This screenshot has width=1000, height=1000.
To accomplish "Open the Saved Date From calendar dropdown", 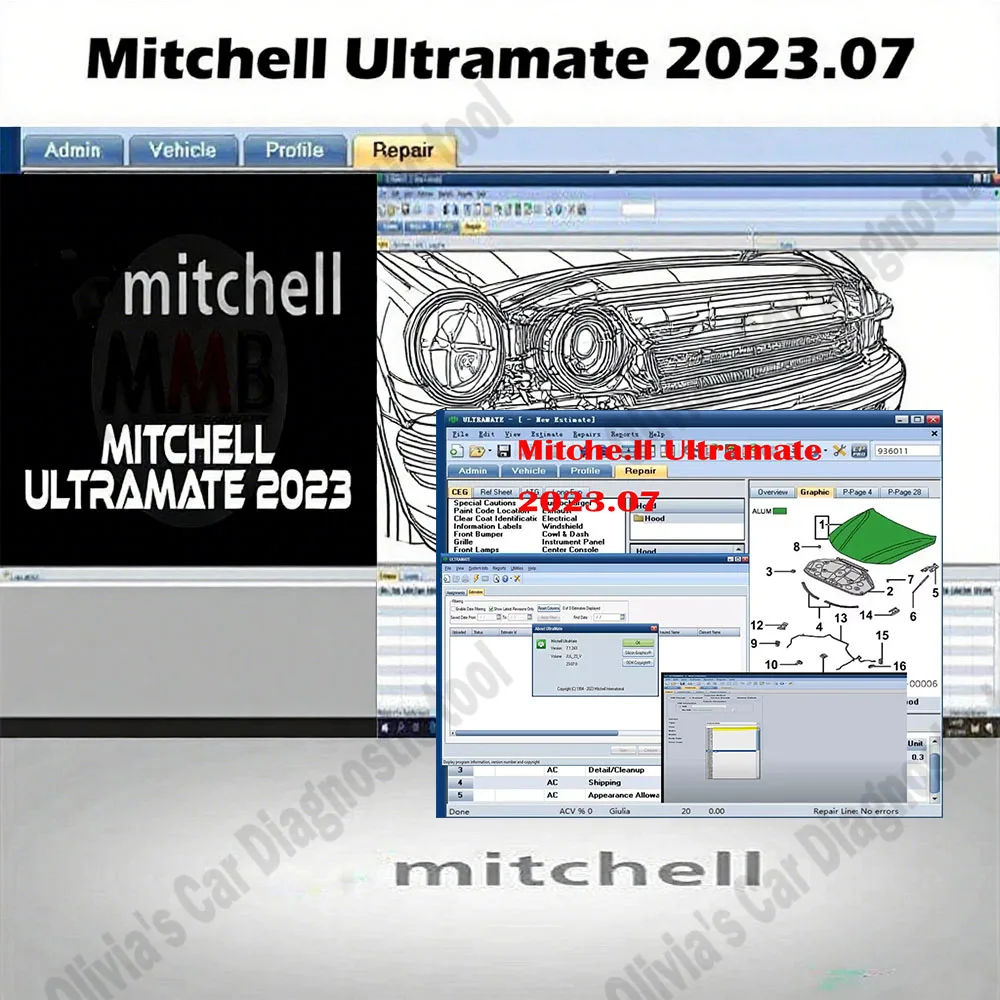I will (x=497, y=617).
